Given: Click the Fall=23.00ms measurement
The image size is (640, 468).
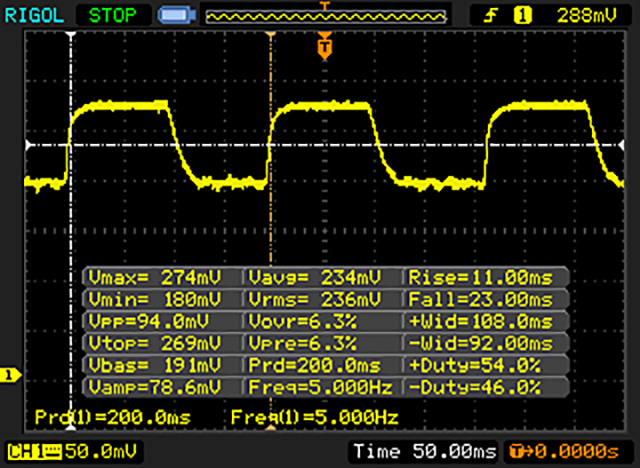Looking at the screenshot, I should coord(481,300).
